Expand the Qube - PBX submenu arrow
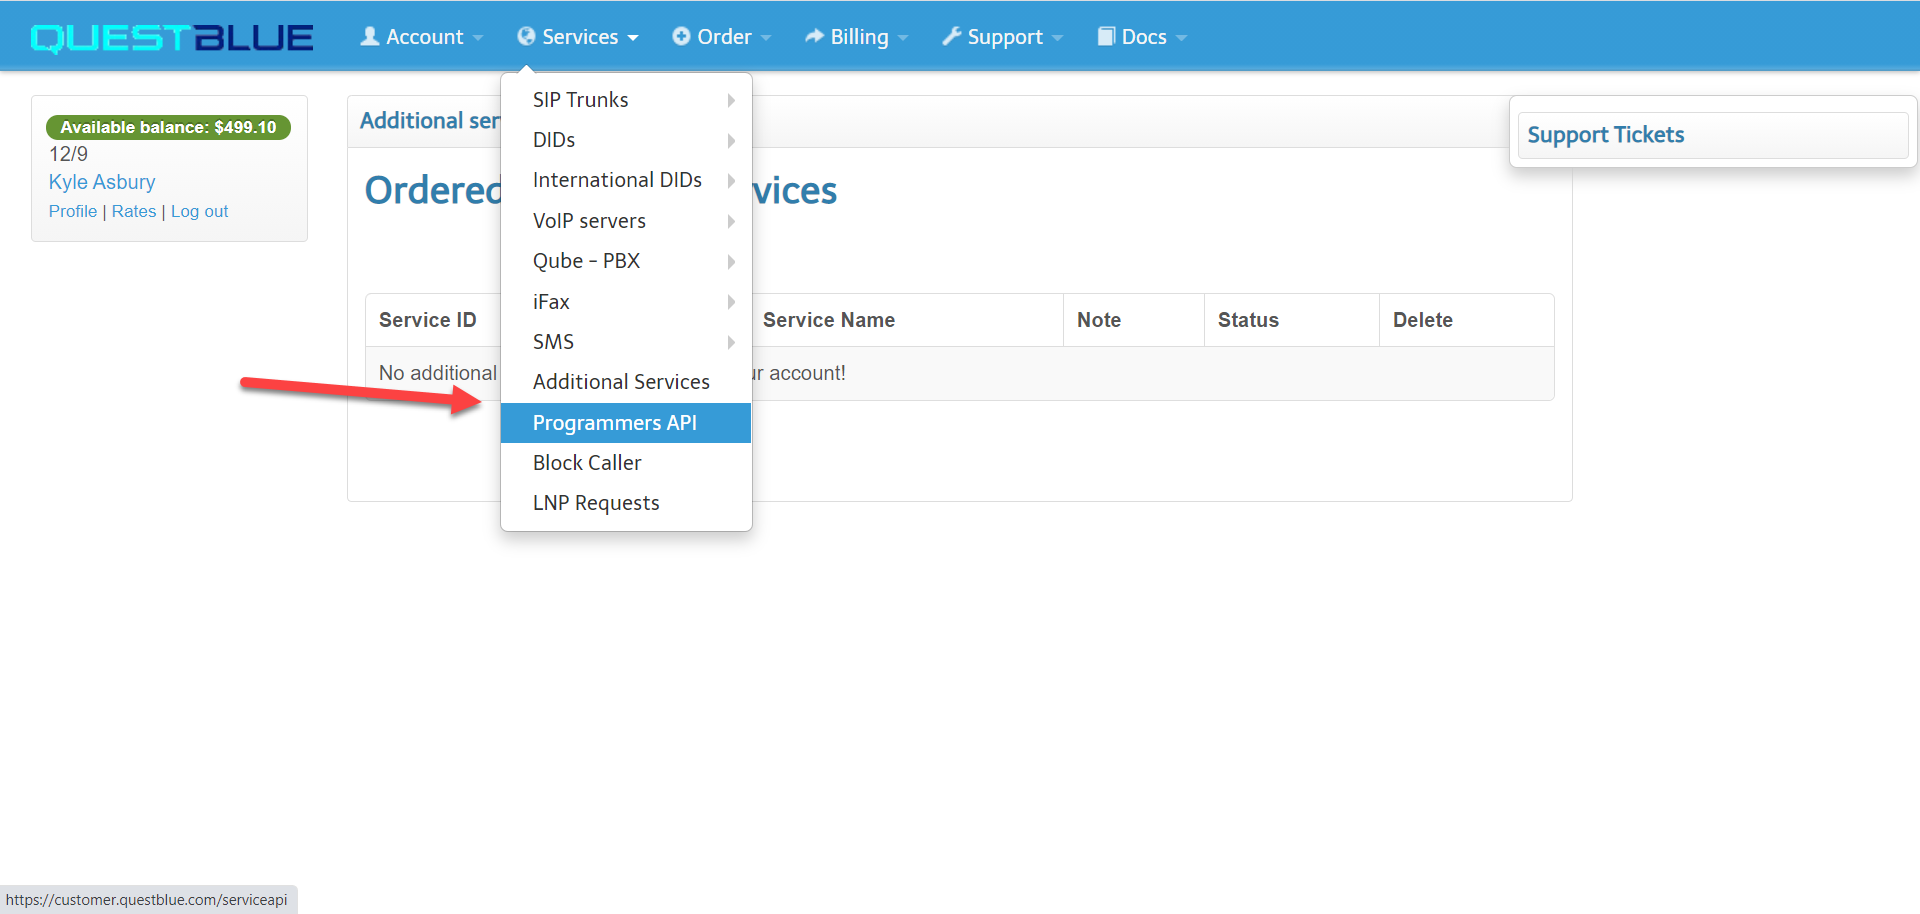 731,261
